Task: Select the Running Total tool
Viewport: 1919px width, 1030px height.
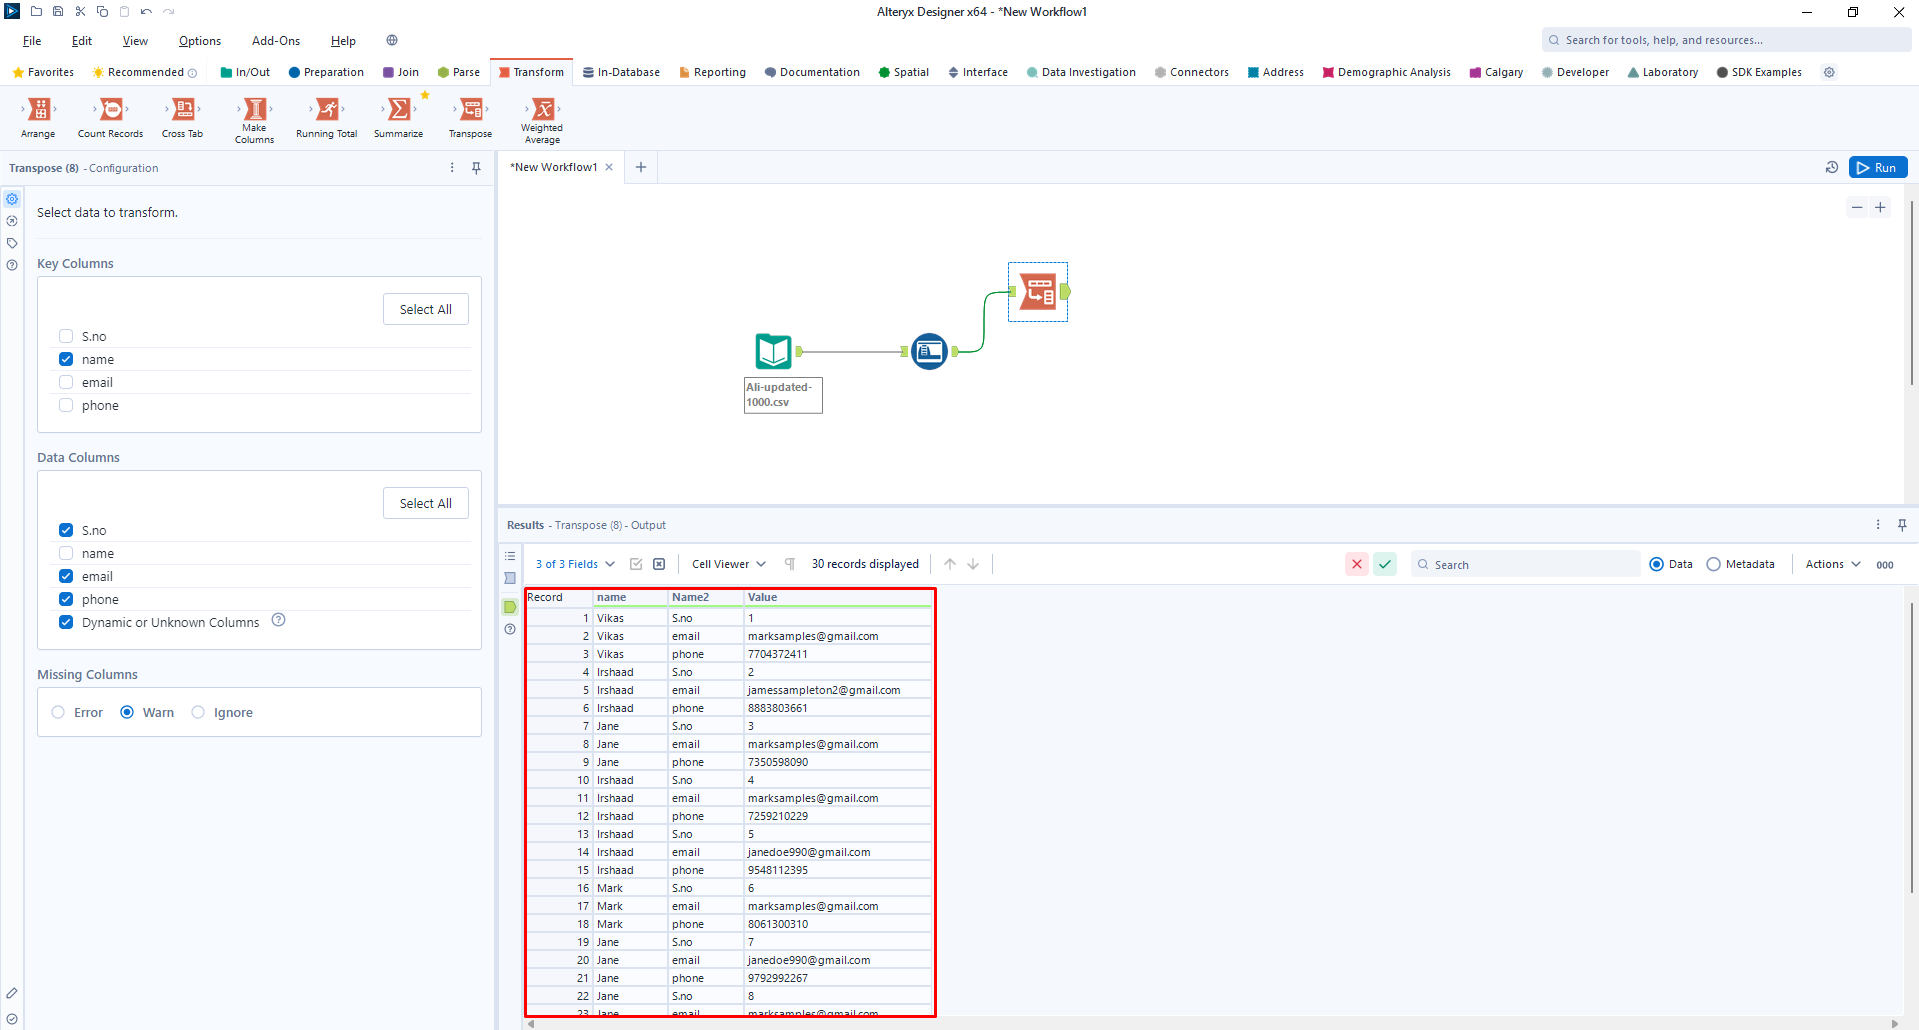Action: [x=327, y=110]
